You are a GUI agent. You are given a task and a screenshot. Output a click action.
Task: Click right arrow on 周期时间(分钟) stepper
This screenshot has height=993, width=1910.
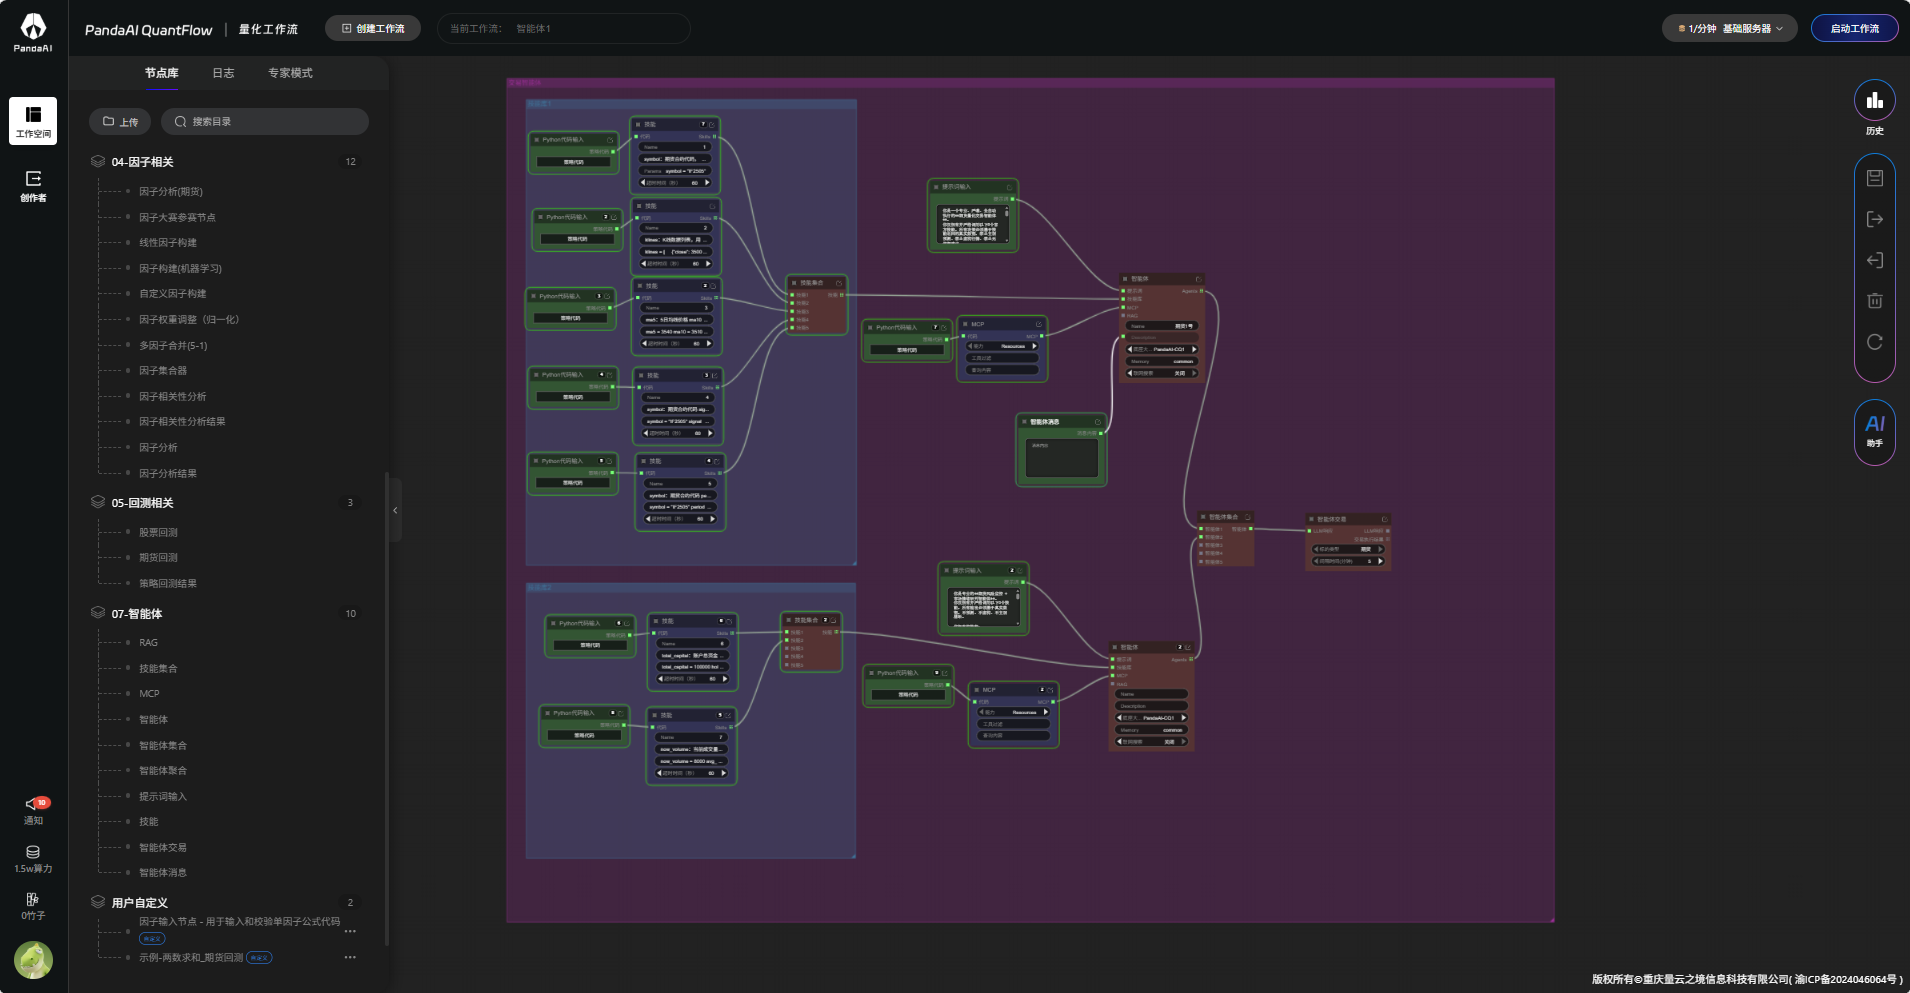pos(1380,561)
